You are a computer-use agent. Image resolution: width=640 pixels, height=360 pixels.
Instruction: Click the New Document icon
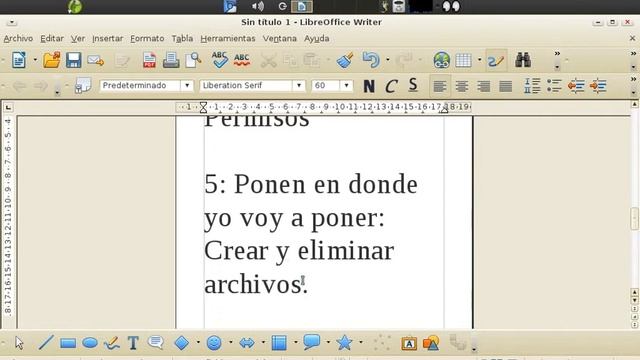[19, 60]
